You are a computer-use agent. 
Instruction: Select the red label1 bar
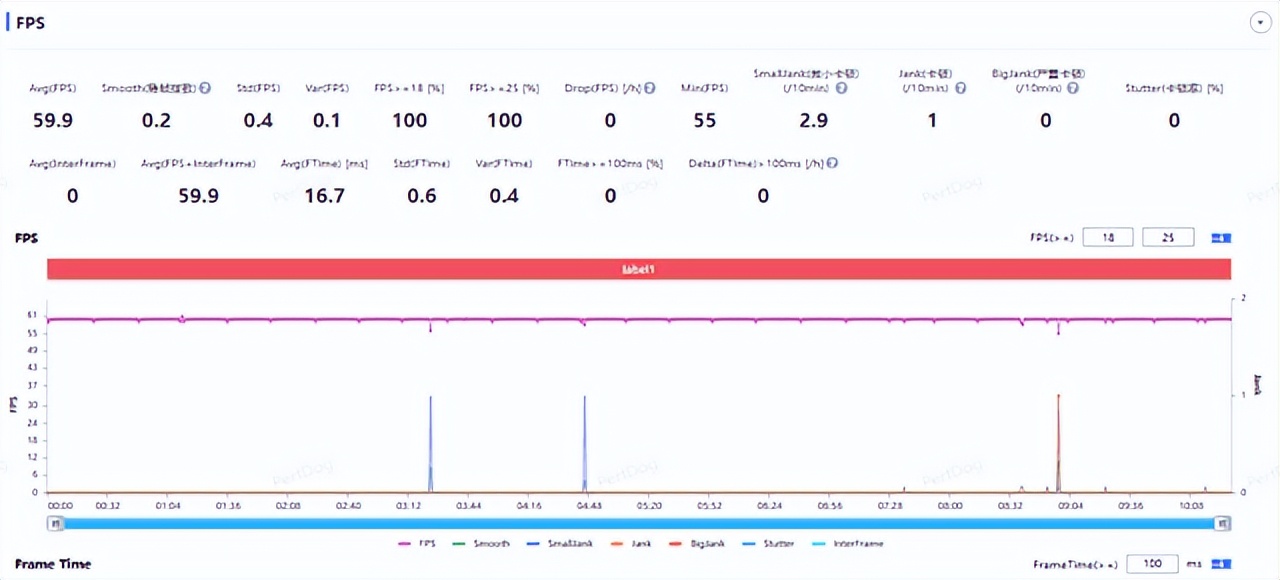tap(638, 270)
